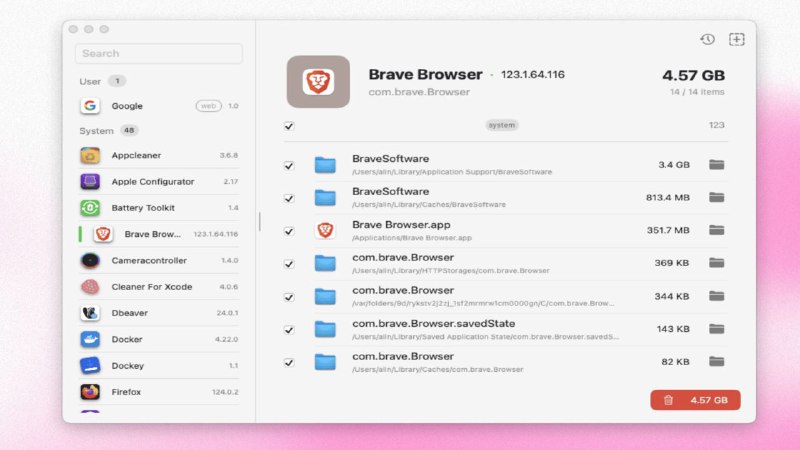Click the version 123.1.64.116 next to title
Screen dimensions: 800x450
pyautogui.click(x=533, y=74)
